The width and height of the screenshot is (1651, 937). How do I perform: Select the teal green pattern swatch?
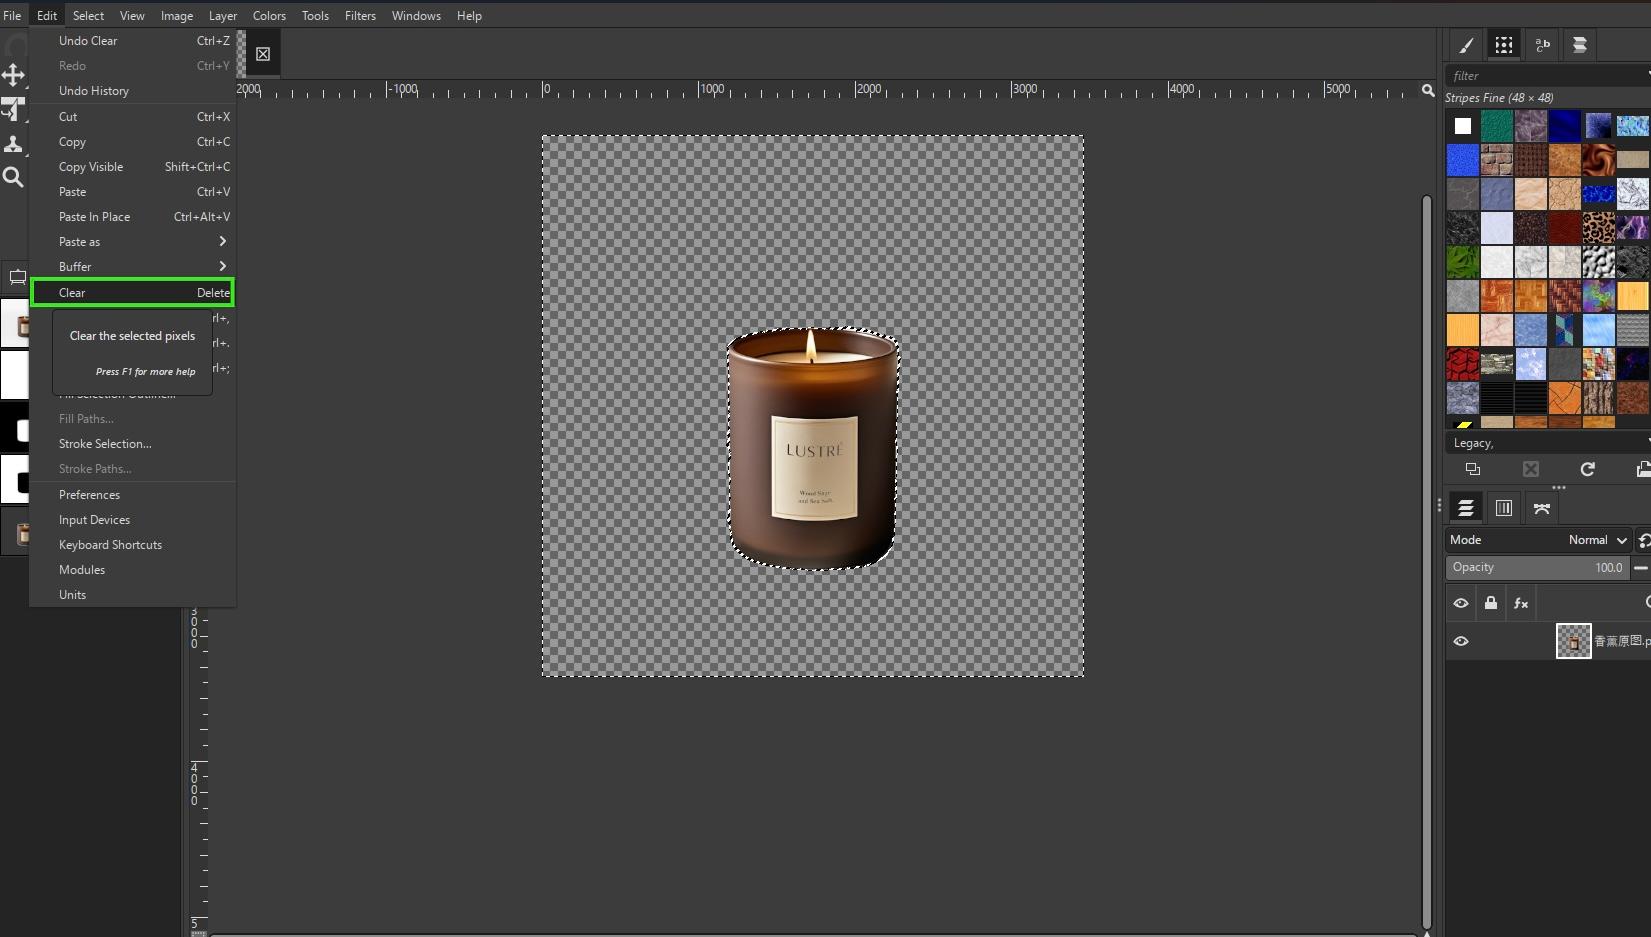1497,126
